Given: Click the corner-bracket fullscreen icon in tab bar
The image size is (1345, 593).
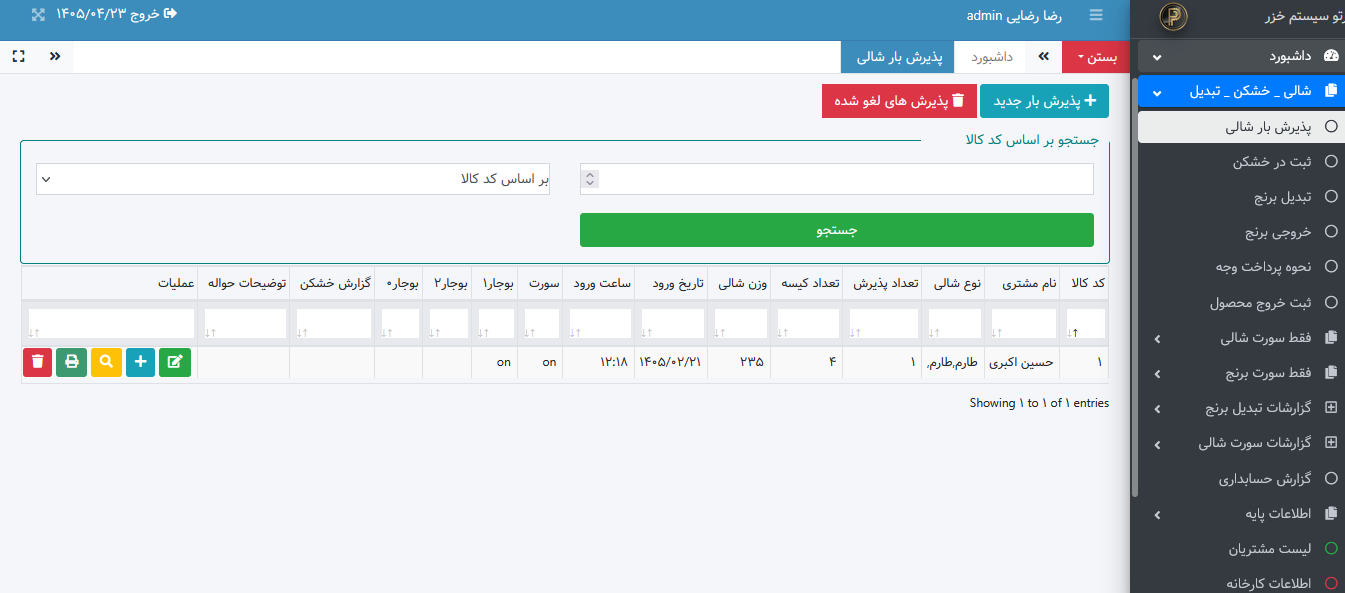Looking at the screenshot, I should pyautogui.click(x=18, y=57).
